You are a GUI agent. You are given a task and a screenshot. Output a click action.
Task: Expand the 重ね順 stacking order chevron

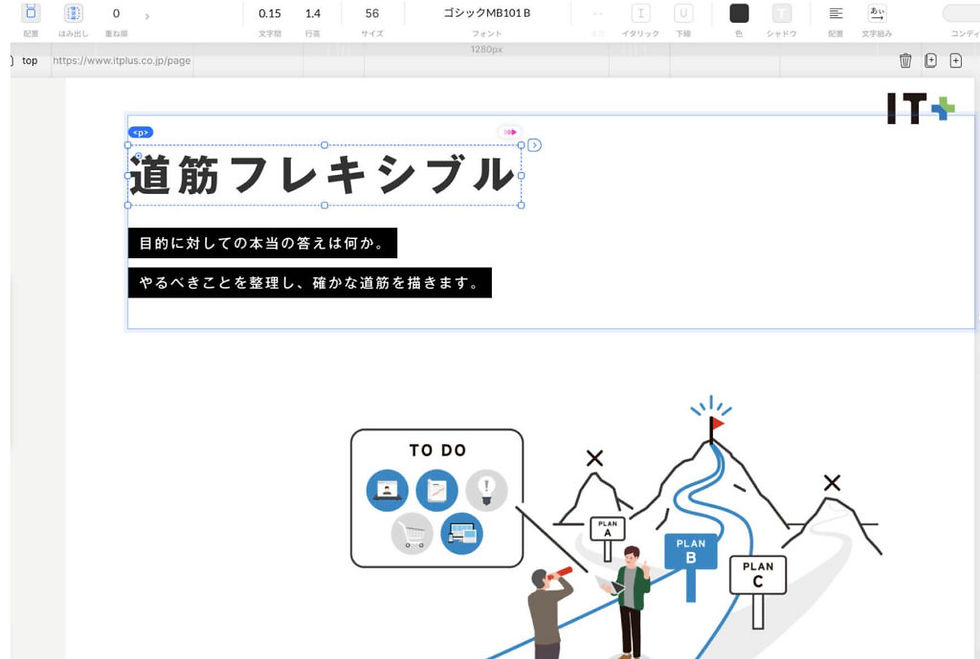(x=148, y=14)
